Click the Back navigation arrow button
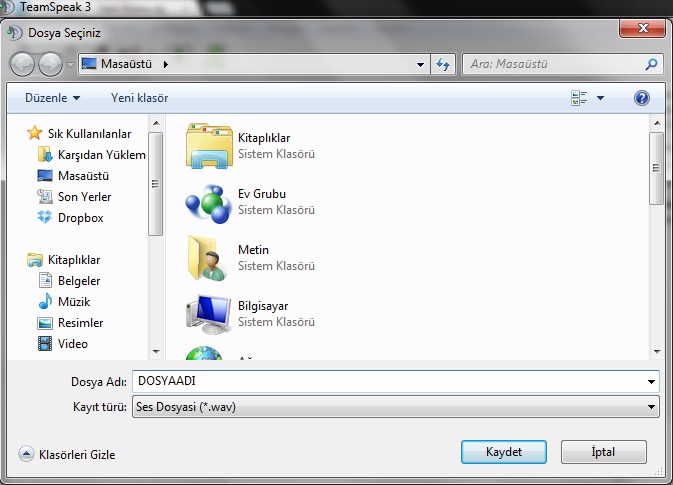Screen dimensions: 673x485 click(24, 65)
